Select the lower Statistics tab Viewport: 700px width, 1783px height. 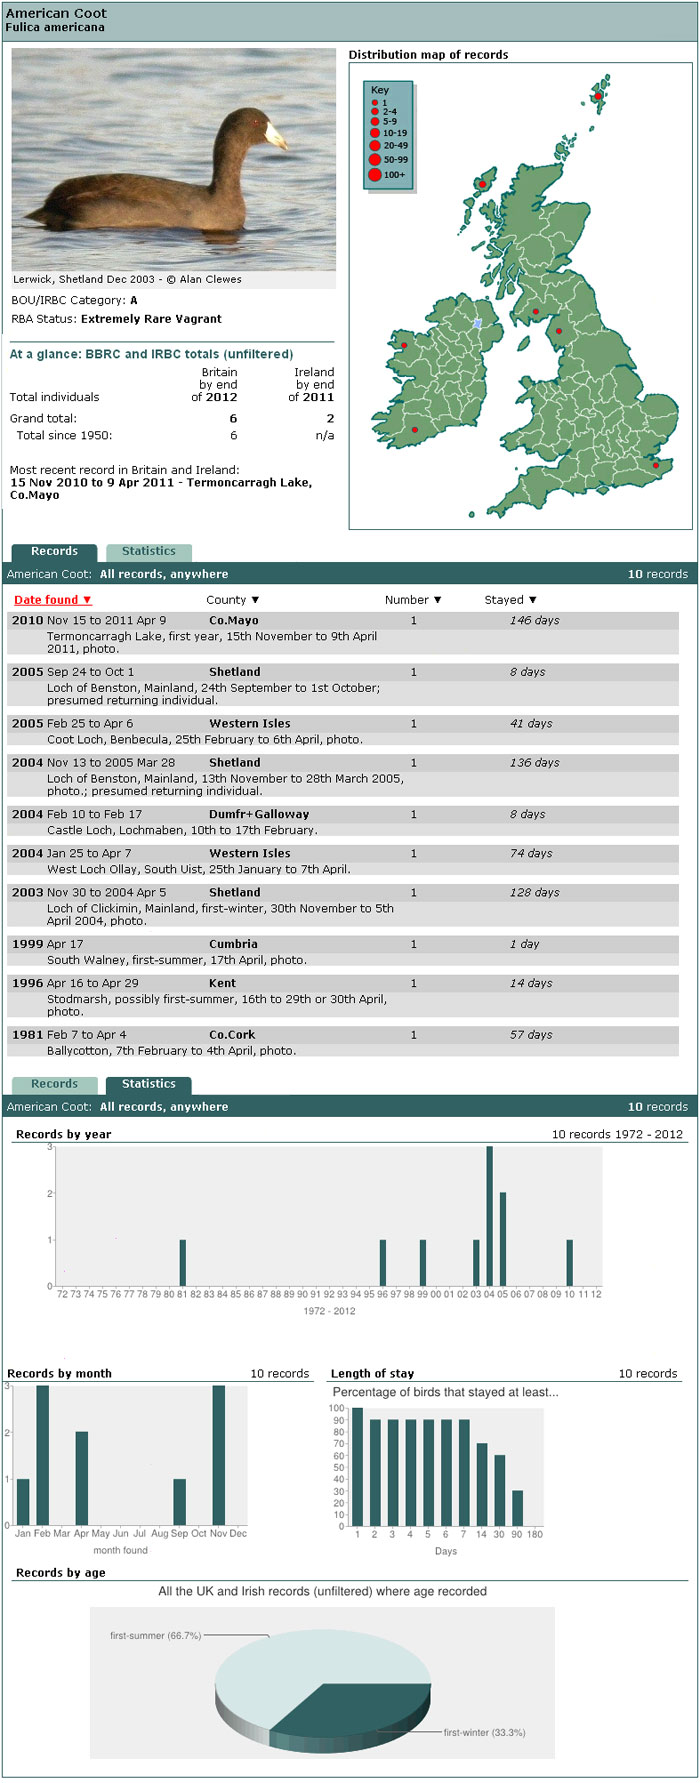[149, 1085]
